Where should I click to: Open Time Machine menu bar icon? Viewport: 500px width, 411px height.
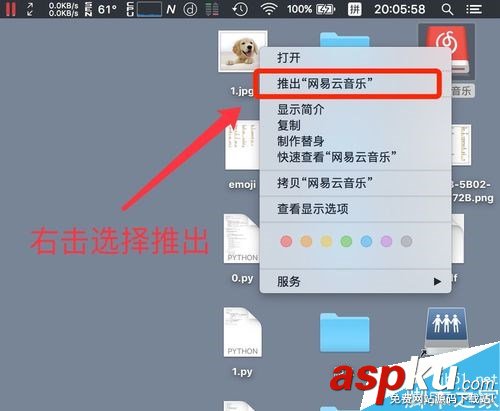coord(240,9)
